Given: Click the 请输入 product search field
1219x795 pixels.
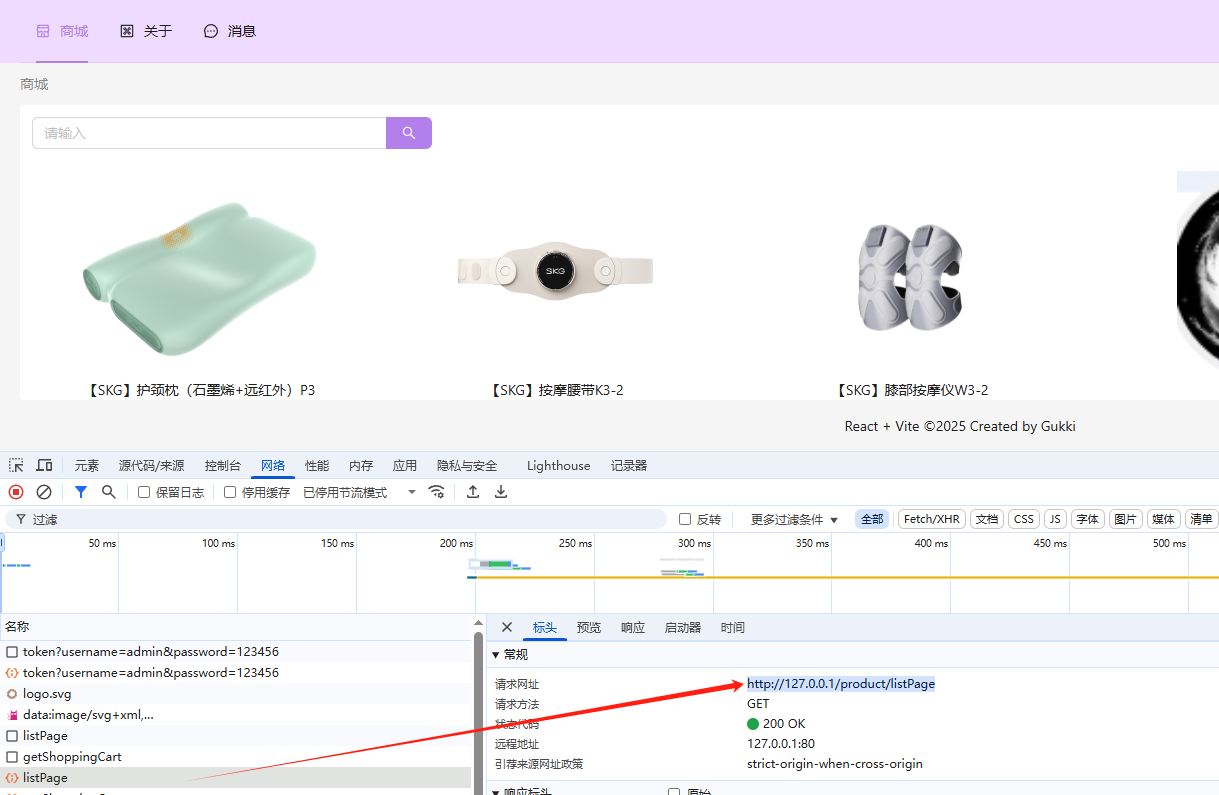Looking at the screenshot, I should [209, 133].
